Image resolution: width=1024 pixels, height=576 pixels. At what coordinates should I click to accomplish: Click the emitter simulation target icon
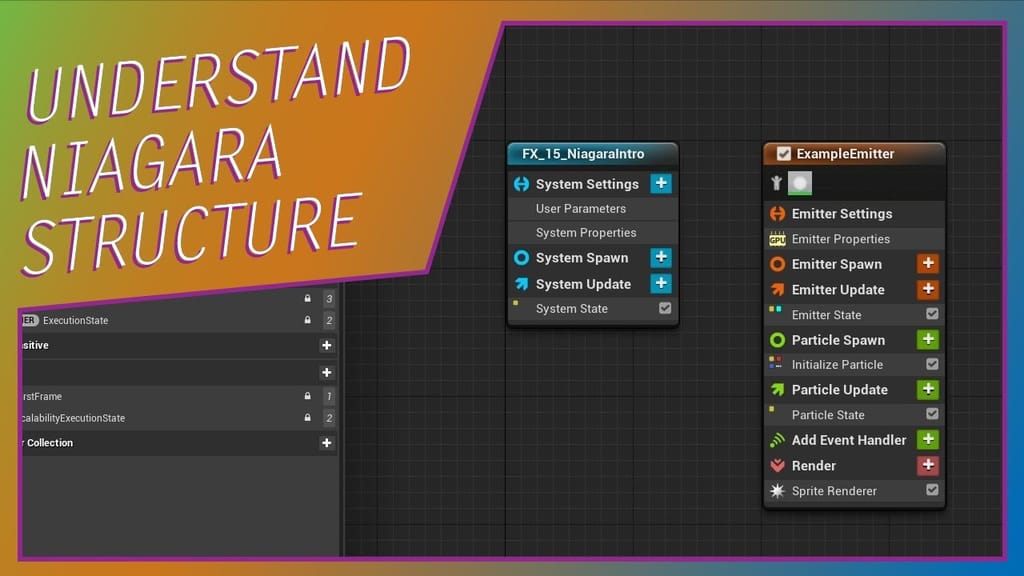[x=776, y=183]
